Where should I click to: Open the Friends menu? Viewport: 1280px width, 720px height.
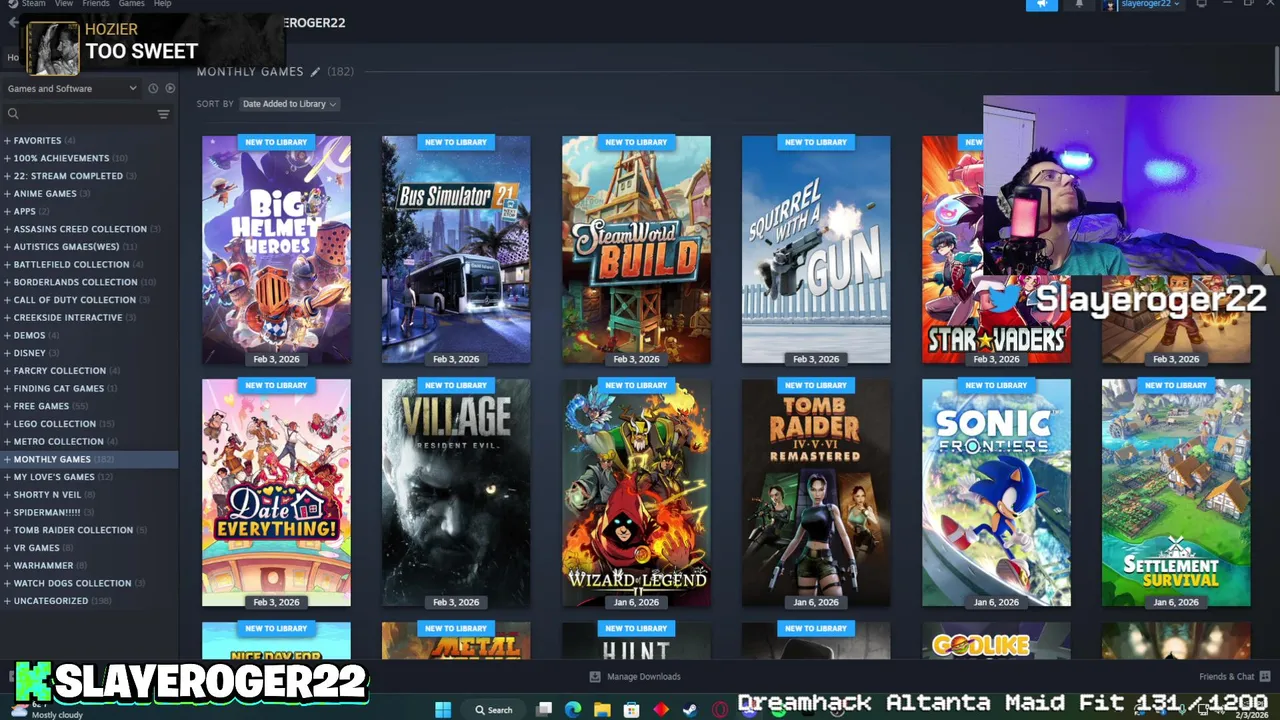tap(96, 4)
